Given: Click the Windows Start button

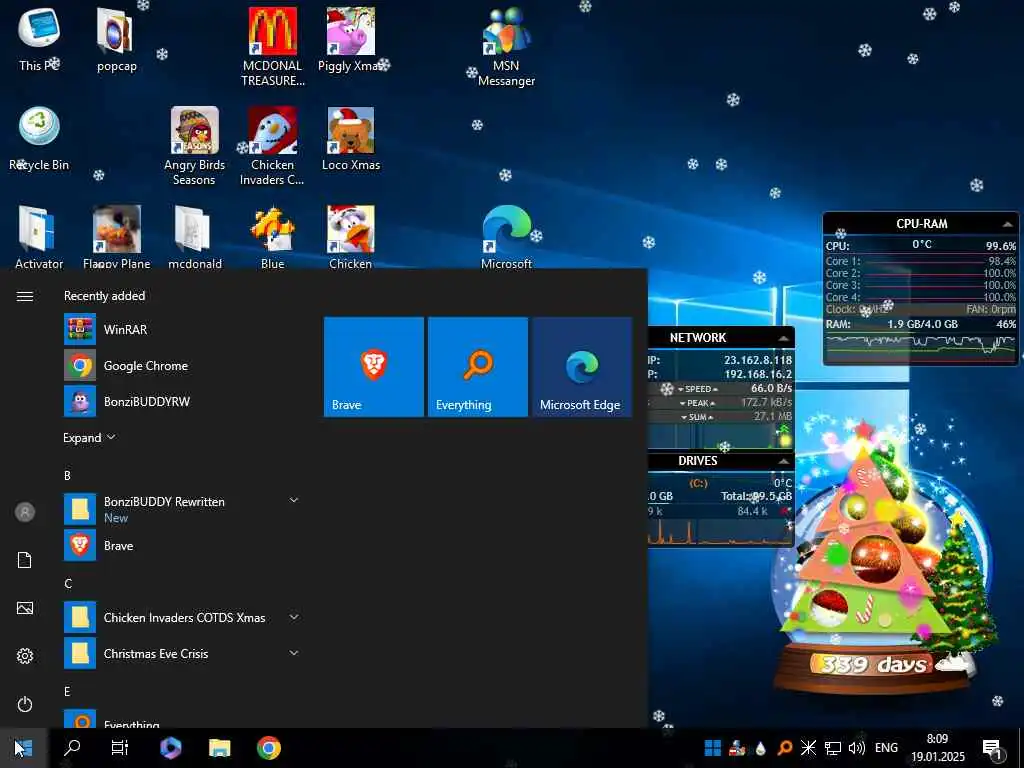Looking at the screenshot, I should point(24,748).
